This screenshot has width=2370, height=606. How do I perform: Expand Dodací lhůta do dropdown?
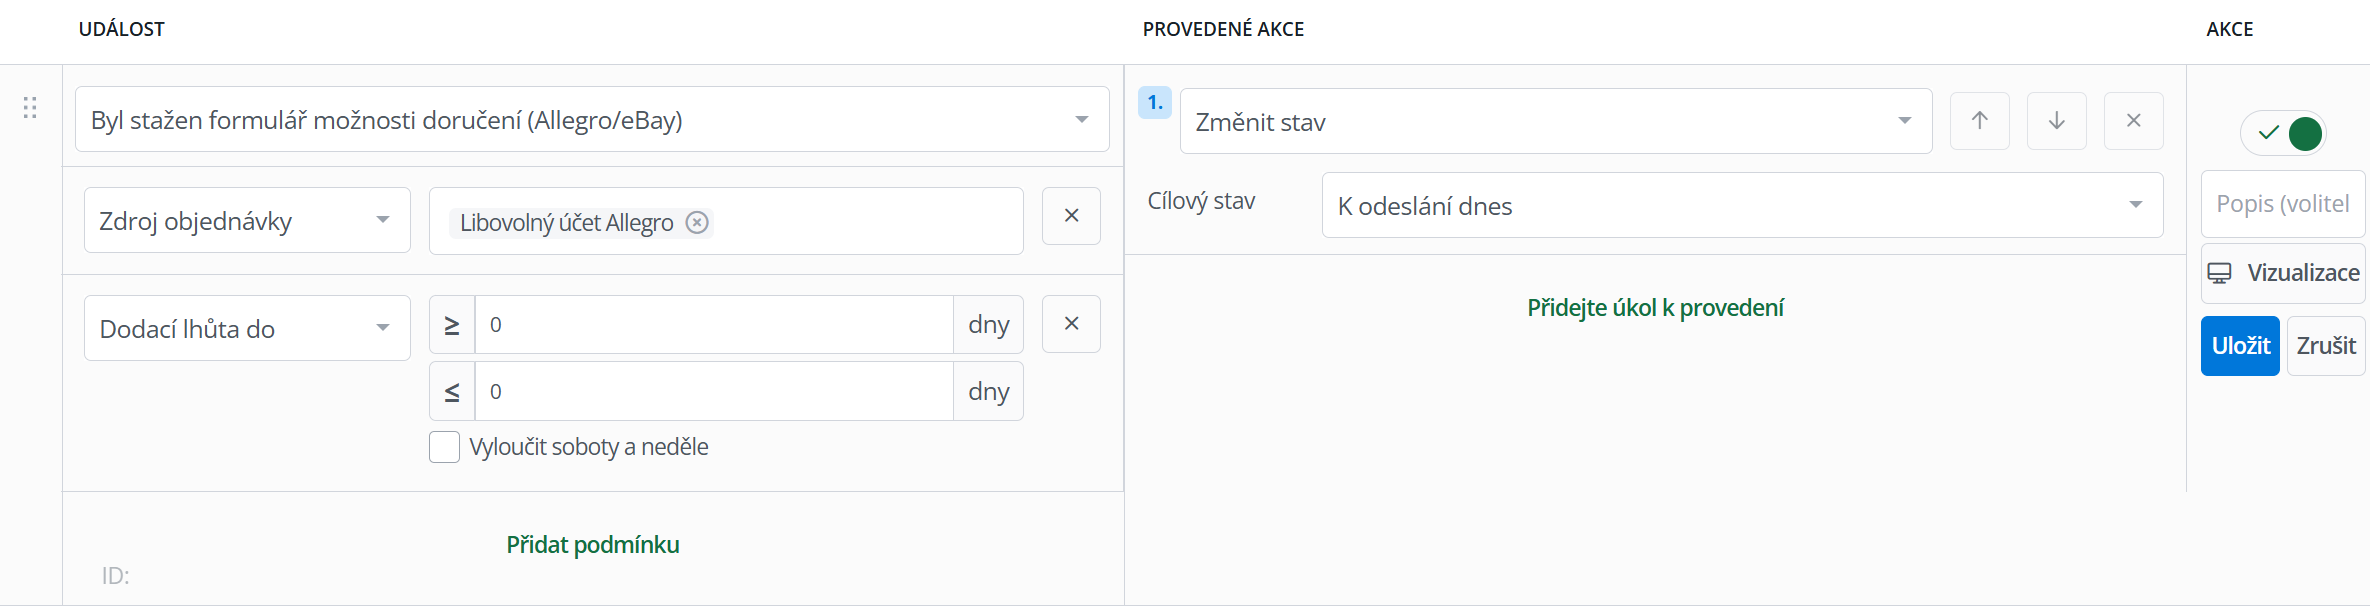tap(247, 328)
